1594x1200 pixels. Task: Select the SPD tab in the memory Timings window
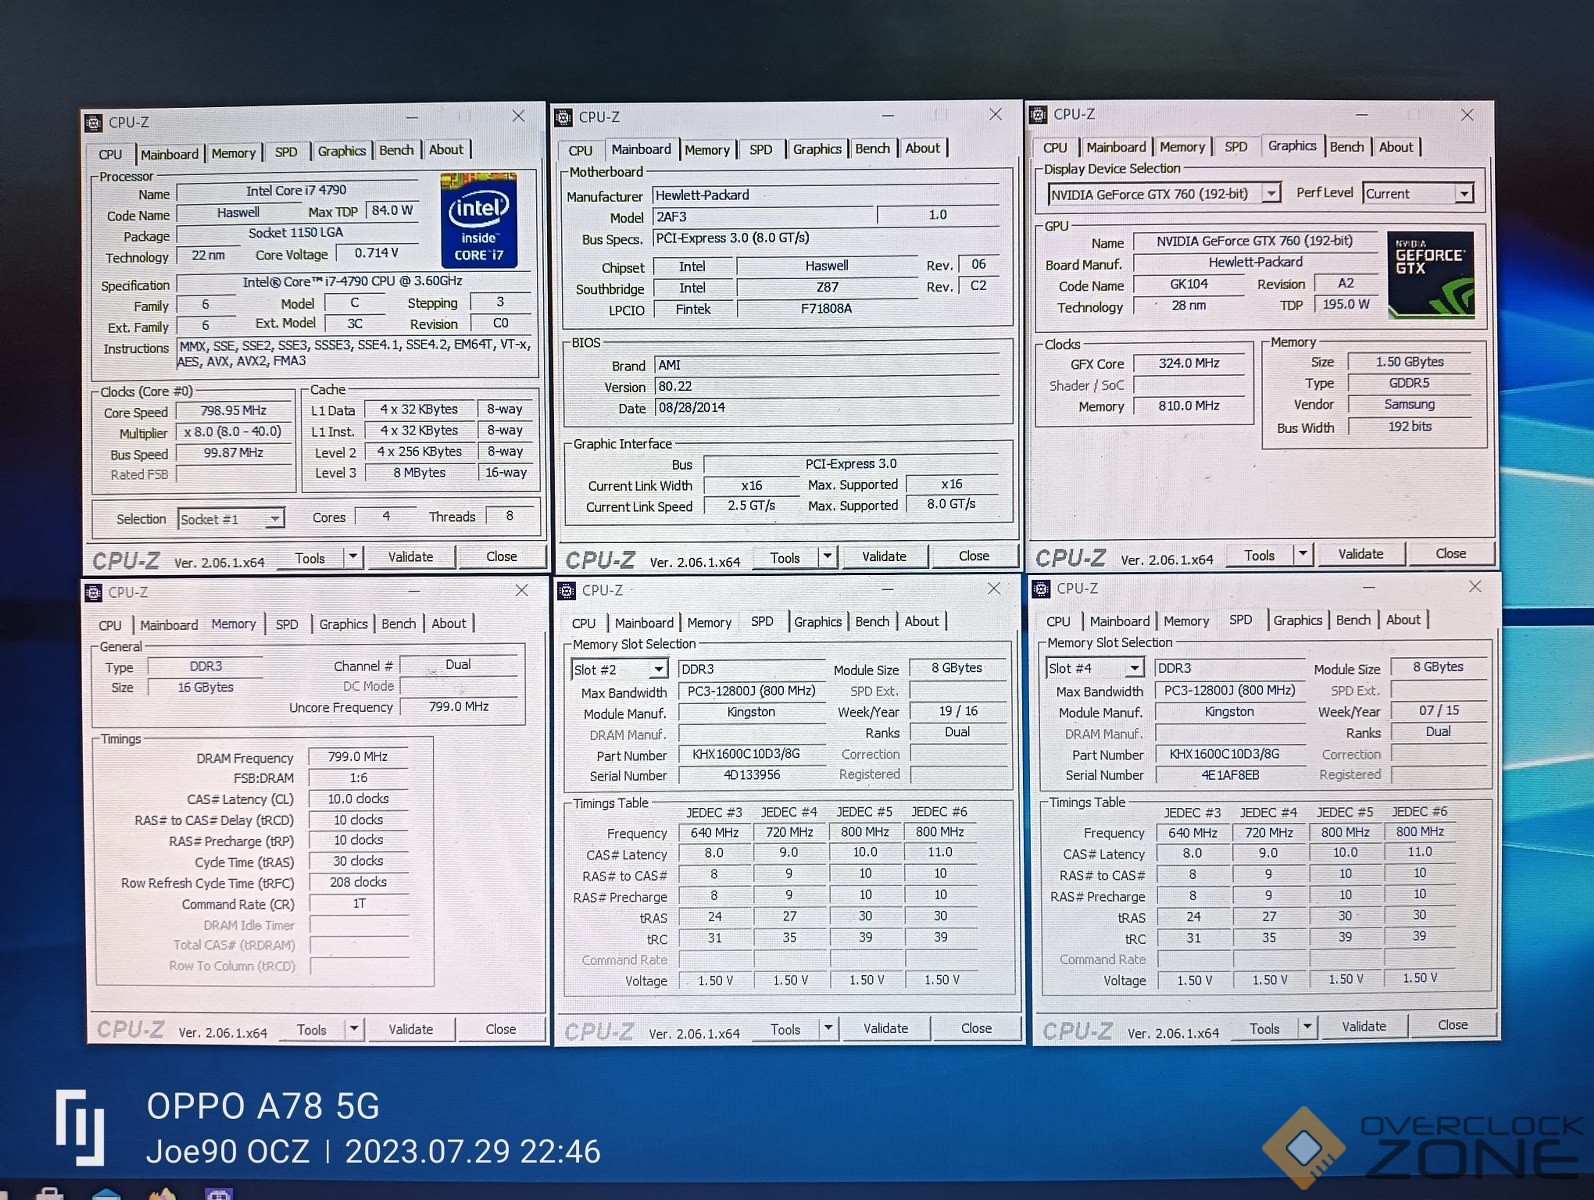287,624
